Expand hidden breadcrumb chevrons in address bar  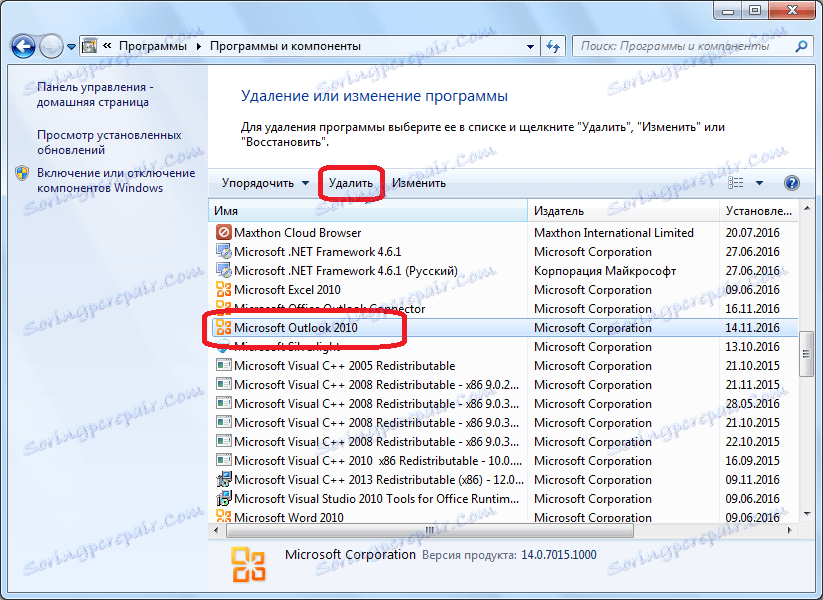pos(107,46)
